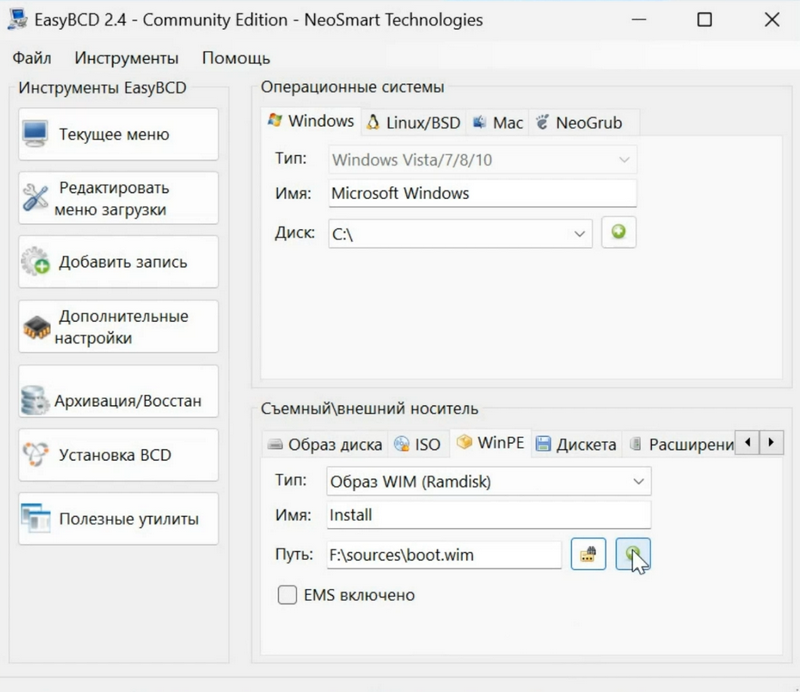Open Полезные утилиты section

118,519
